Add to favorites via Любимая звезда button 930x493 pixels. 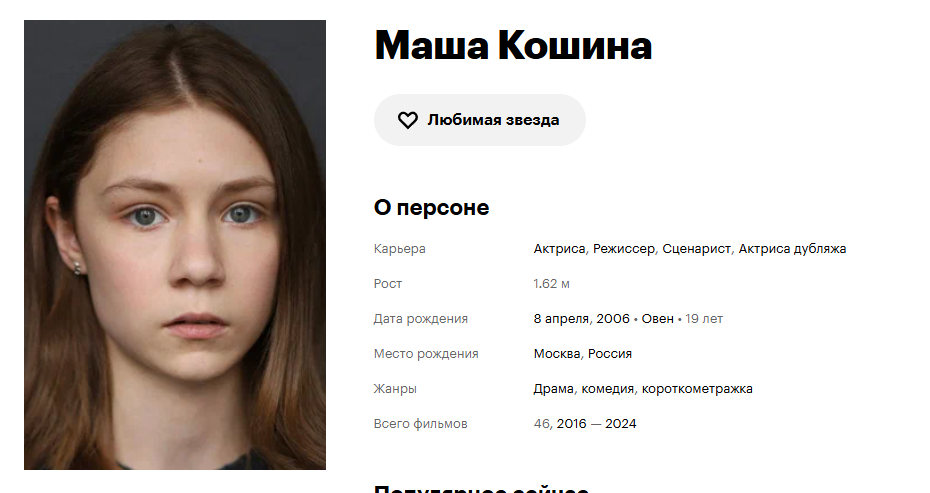(x=480, y=120)
